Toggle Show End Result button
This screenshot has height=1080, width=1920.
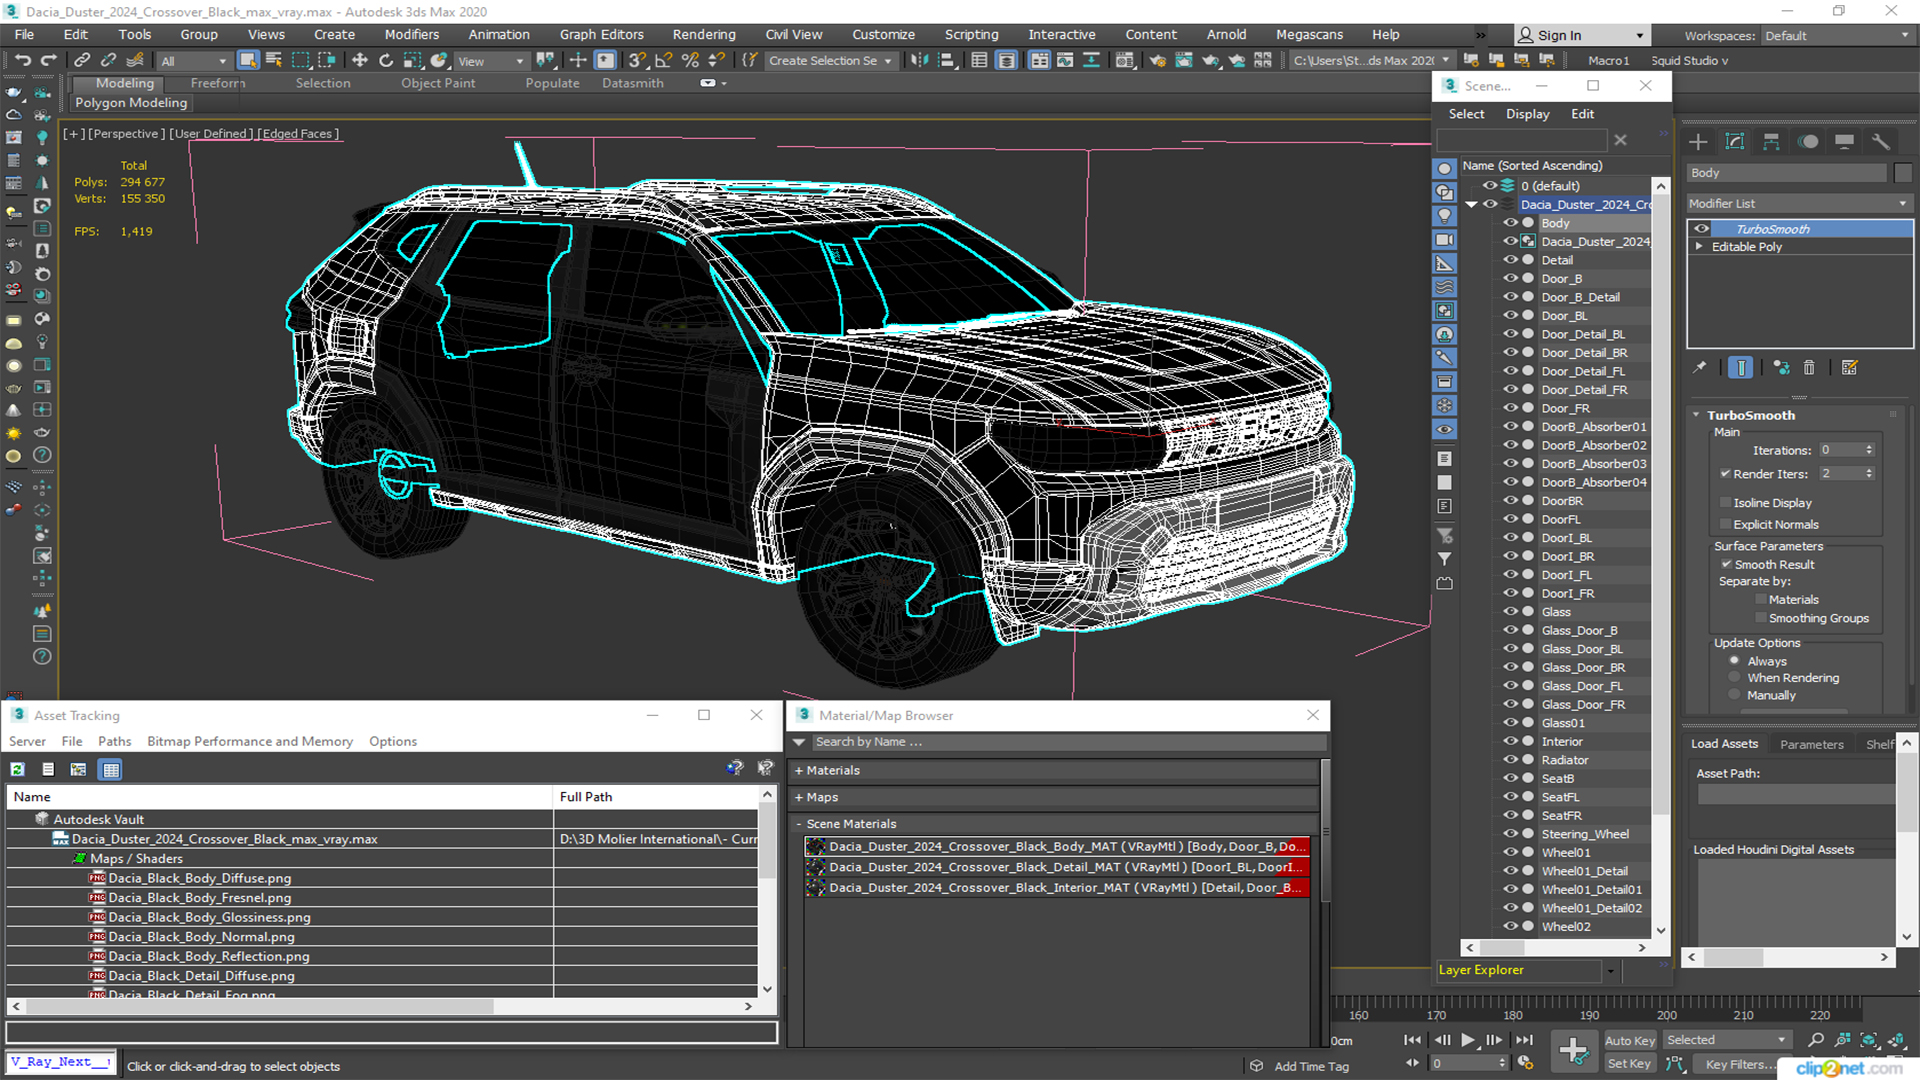point(1741,367)
